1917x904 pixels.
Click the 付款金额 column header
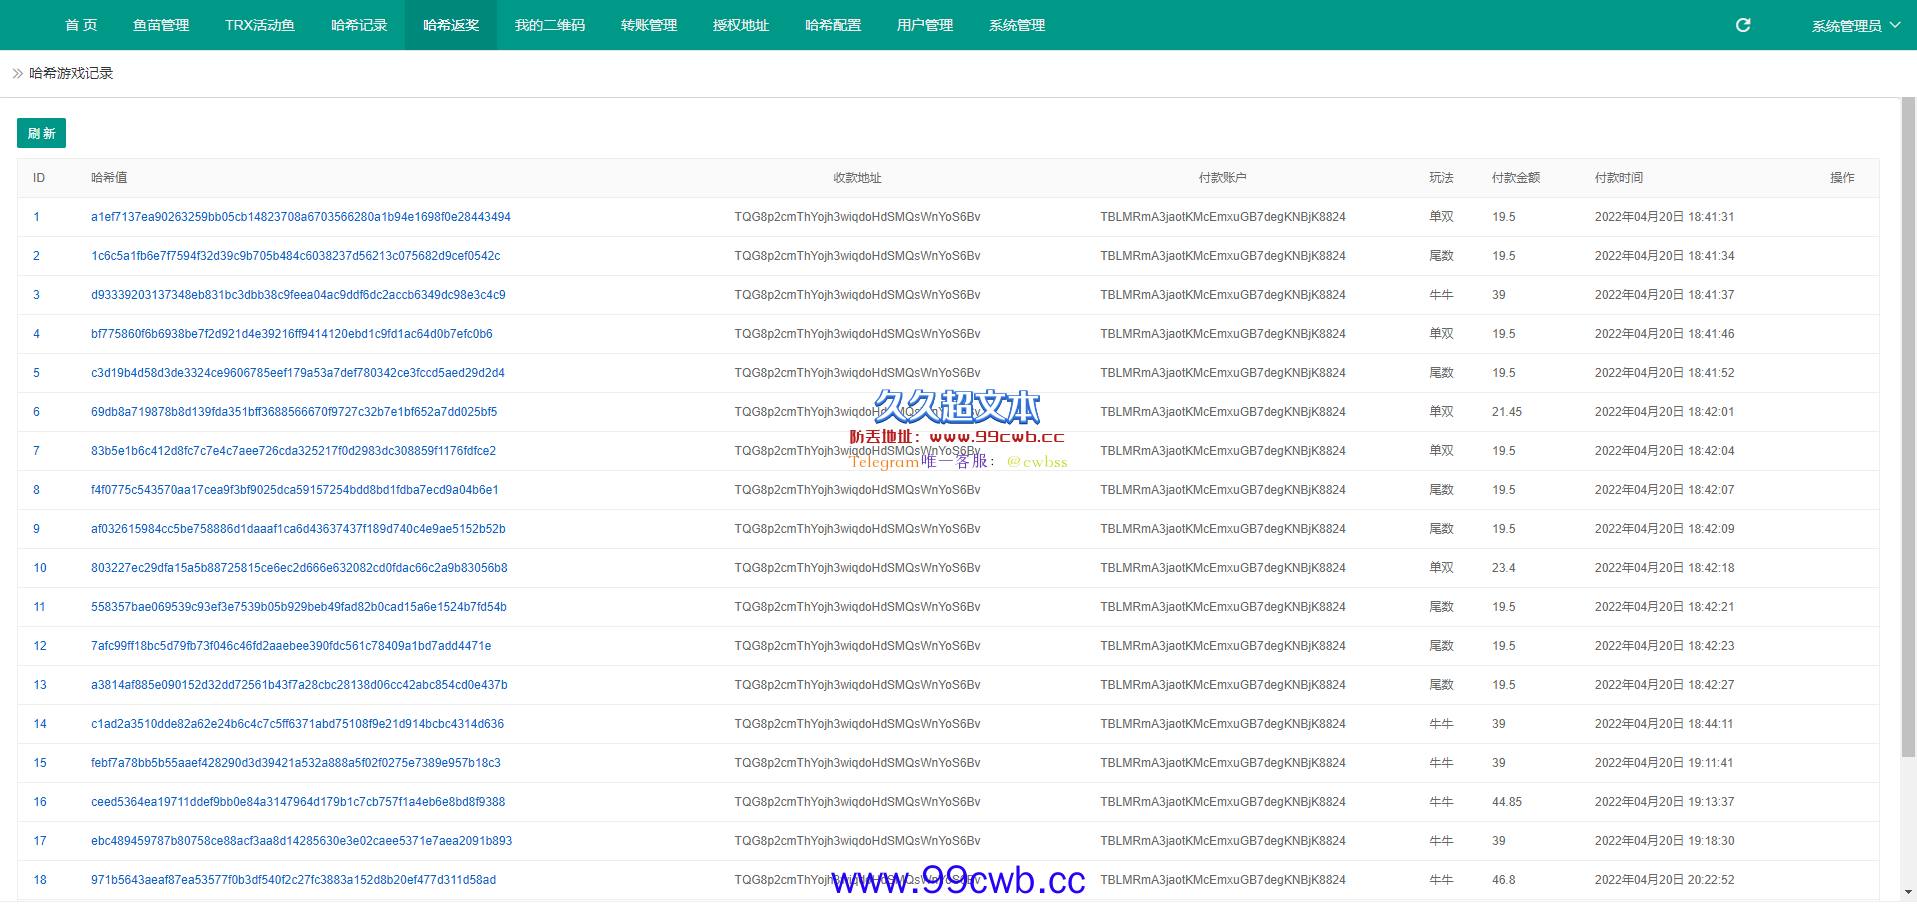pos(1516,178)
